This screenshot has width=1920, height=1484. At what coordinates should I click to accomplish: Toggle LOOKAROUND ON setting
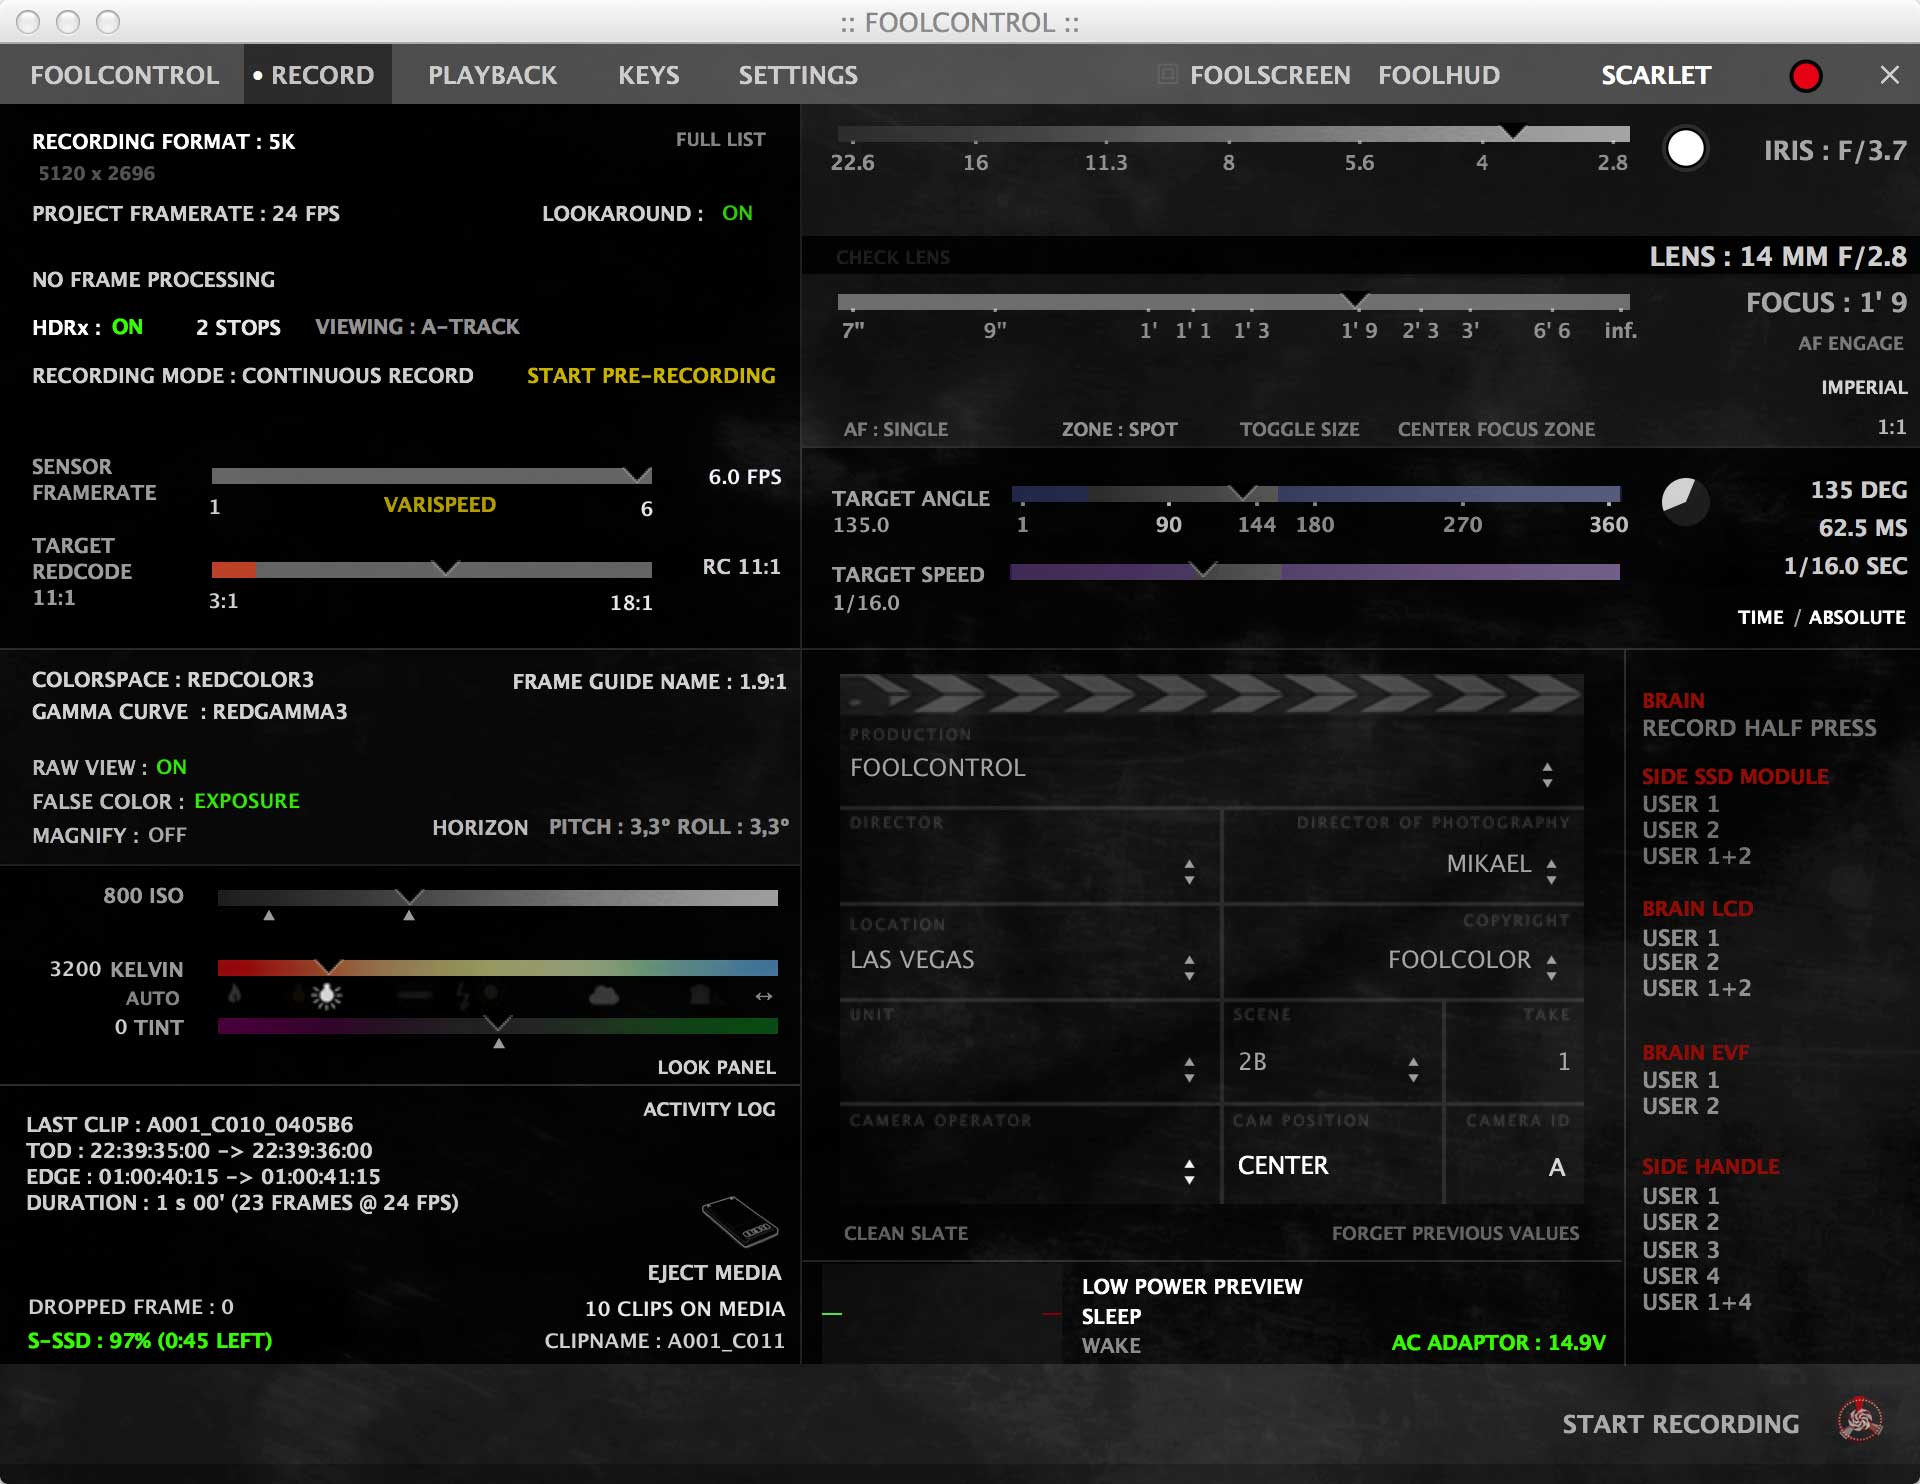737,213
